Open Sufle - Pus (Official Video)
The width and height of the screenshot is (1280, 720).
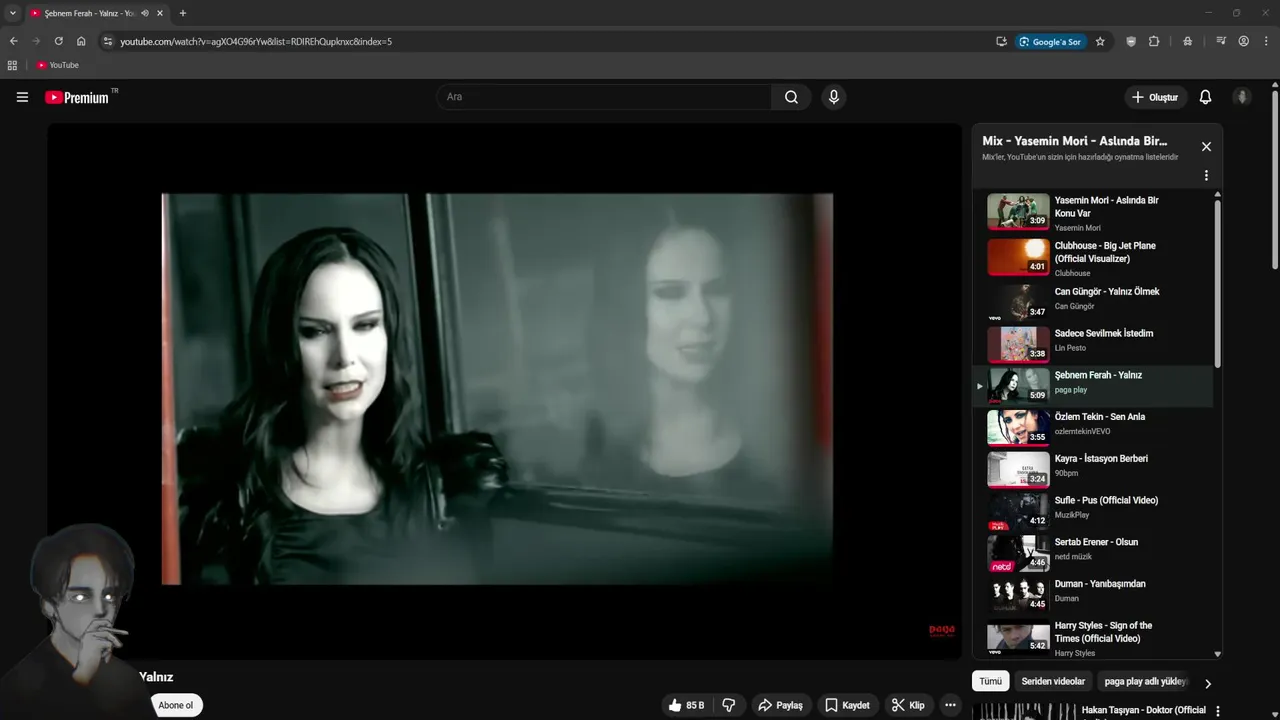point(1093,510)
